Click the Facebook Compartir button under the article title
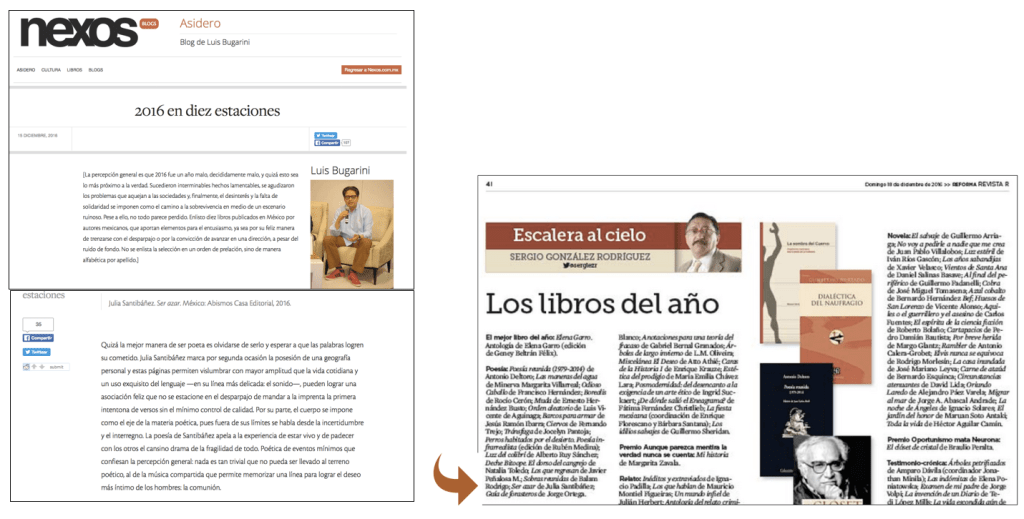The width and height of the screenshot is (1024, 519). (x=327, y=143)
